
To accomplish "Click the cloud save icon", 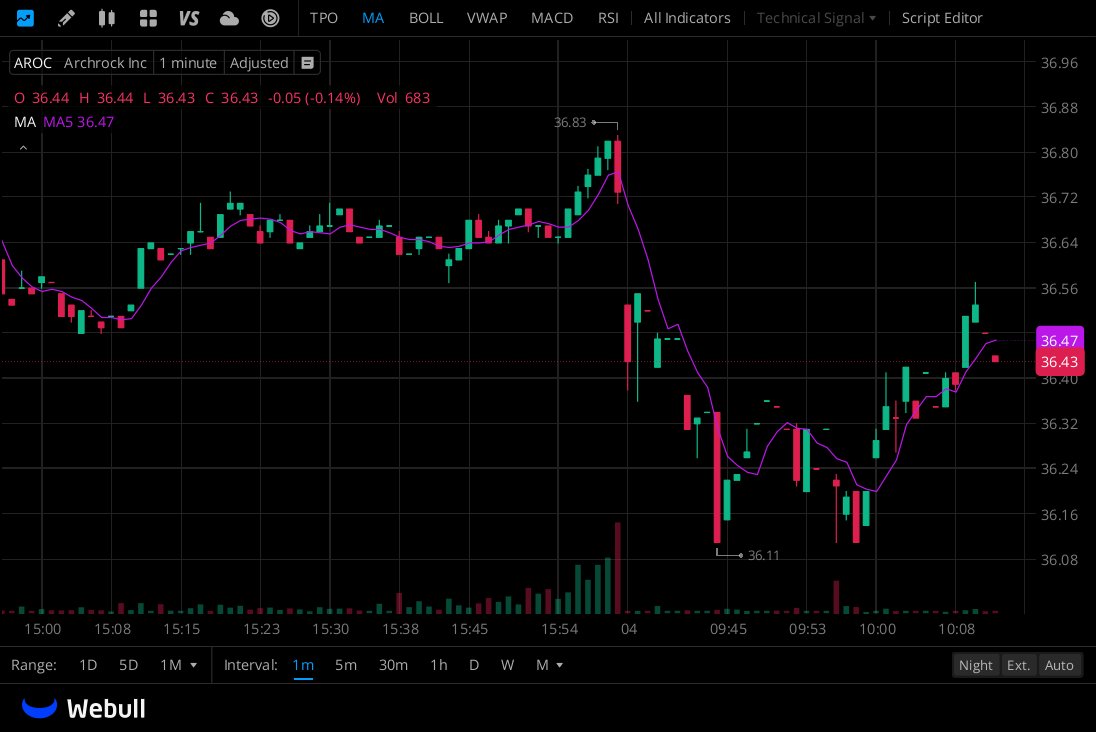I will [229, 17].
